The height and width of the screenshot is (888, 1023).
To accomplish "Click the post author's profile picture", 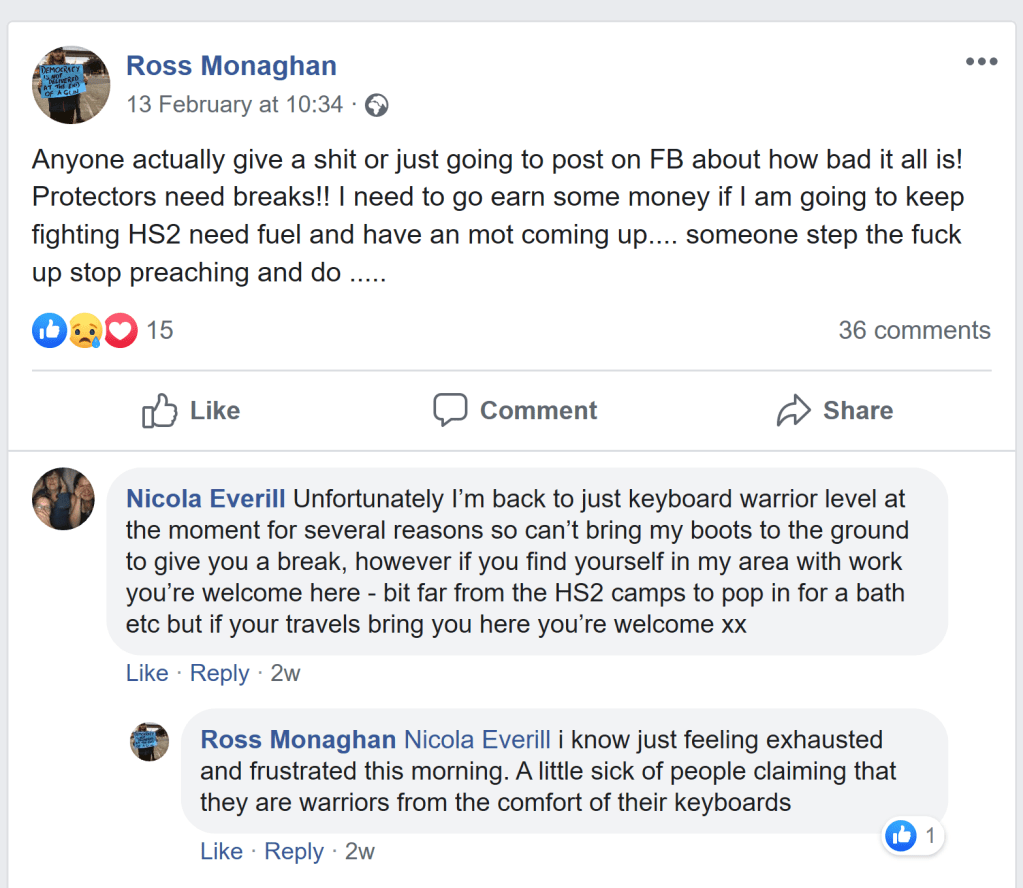I will (71, 84).
